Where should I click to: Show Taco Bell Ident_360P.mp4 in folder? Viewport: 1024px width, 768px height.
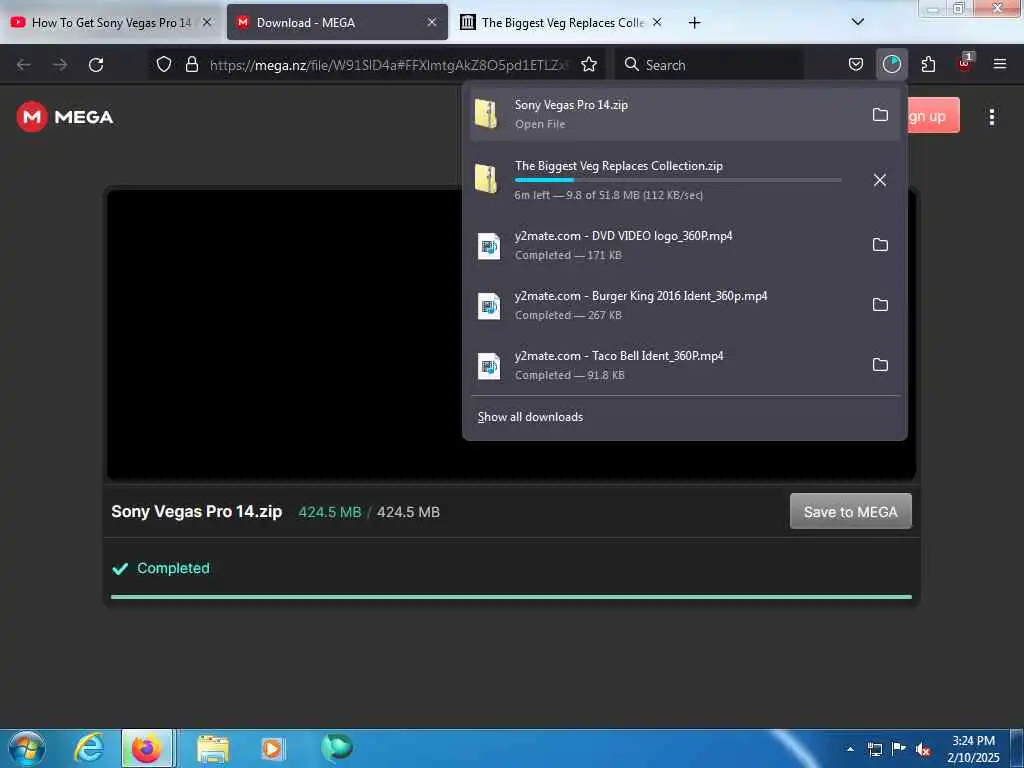pyautogui.click(x=880, y=365)
